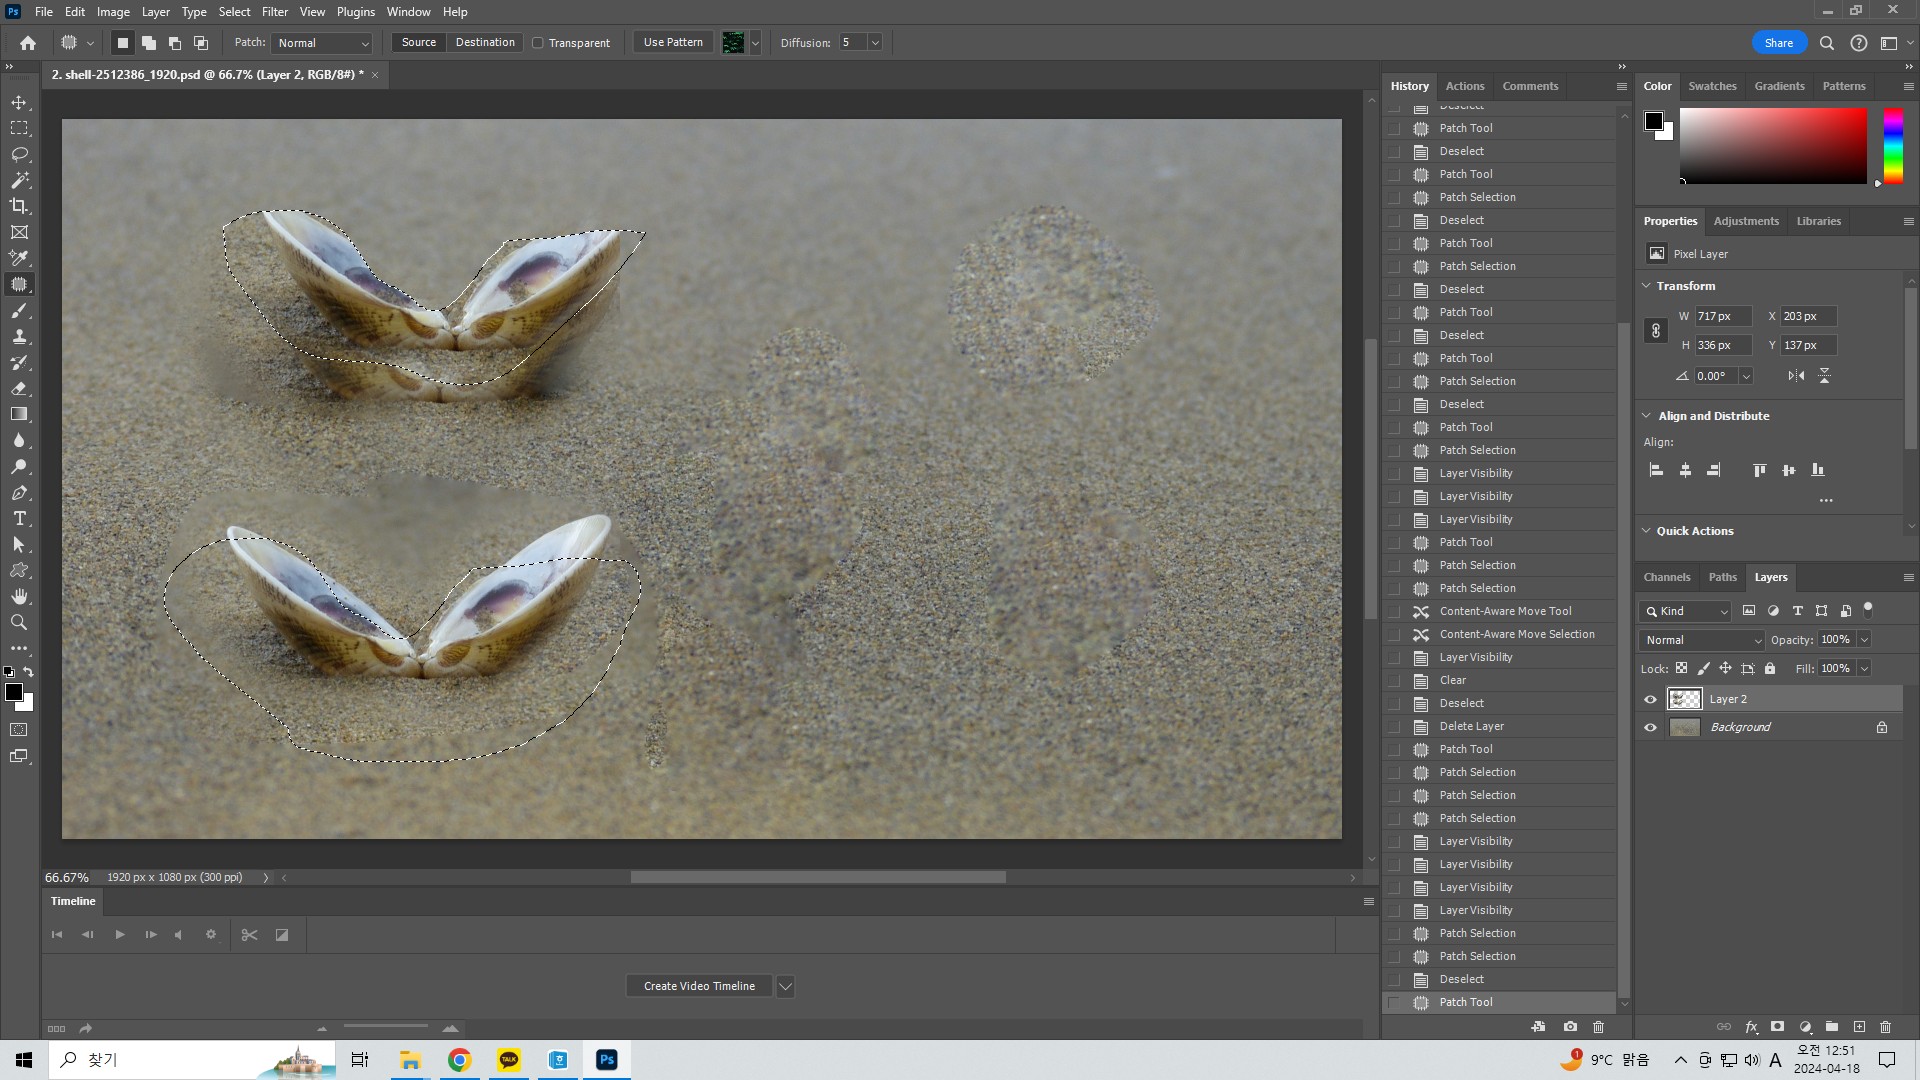Enable the Transparent checkbox
The image size is (1920, 1080).
pos(538,43)
